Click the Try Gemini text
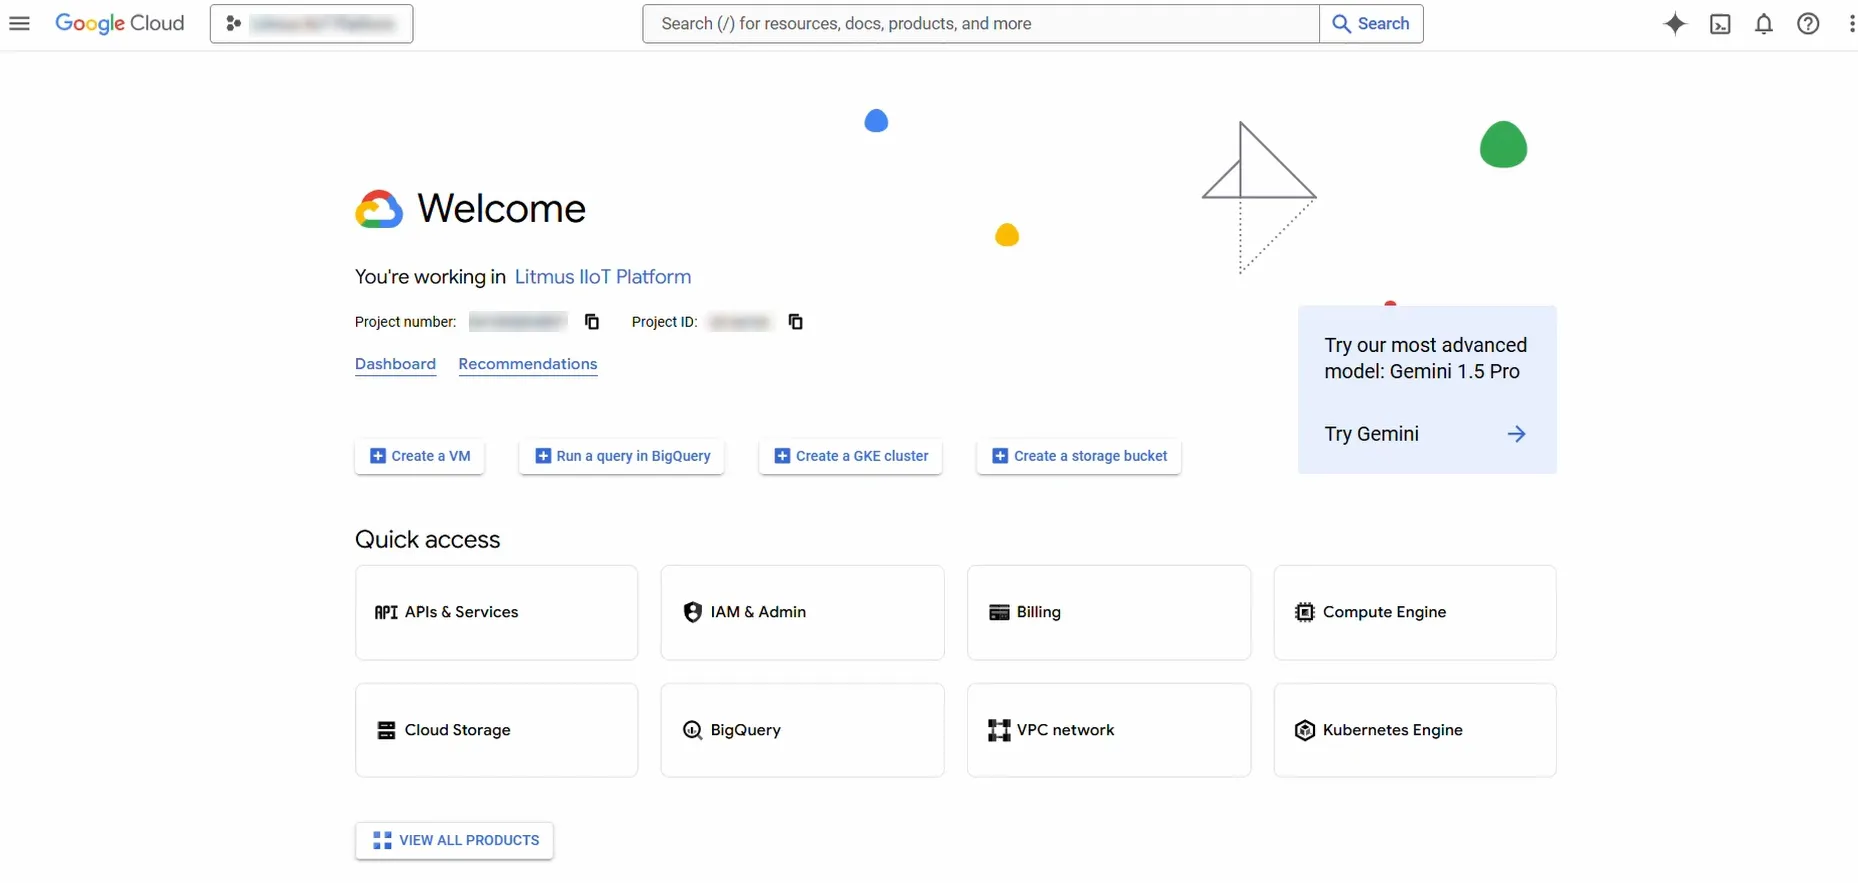 tap(1372, 434)
